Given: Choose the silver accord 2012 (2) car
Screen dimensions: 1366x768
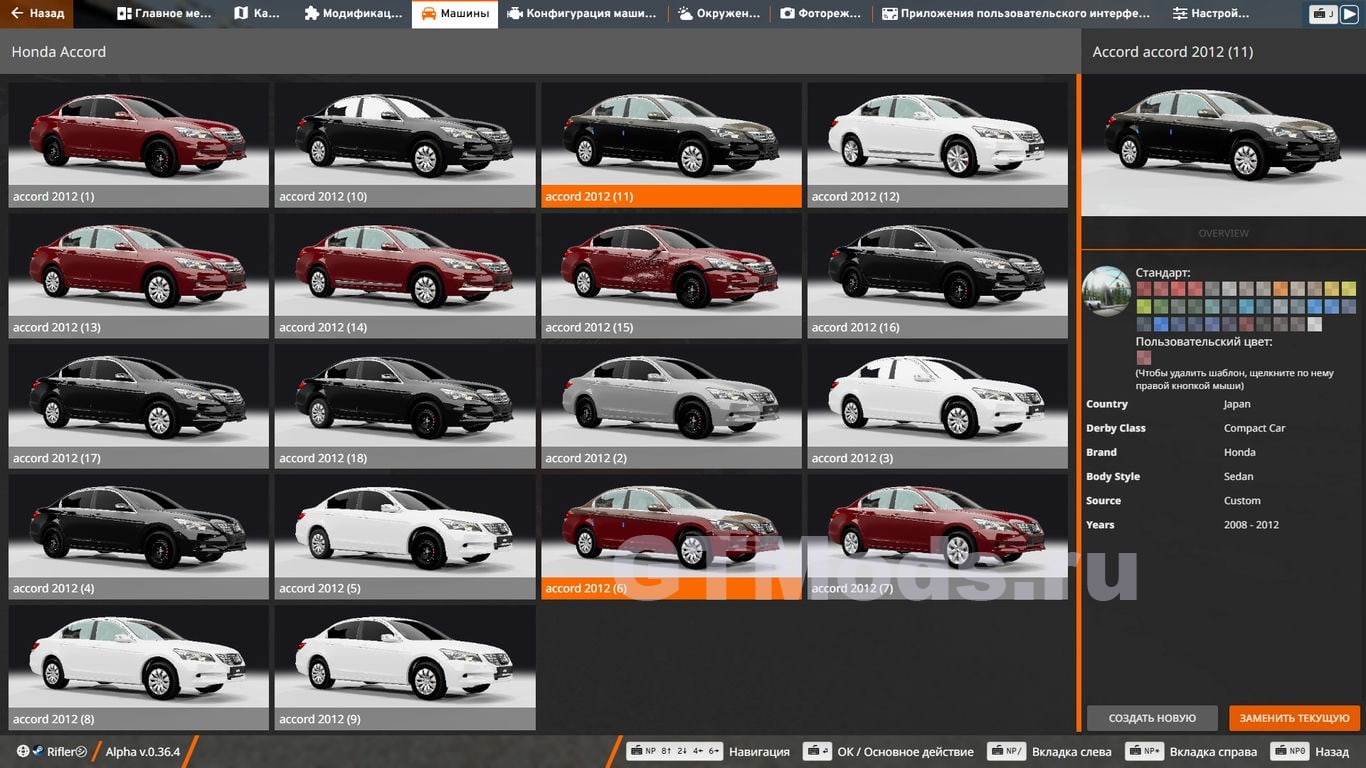Looking at the screenshot, I should pyautogui.click(x=671, y=406).
